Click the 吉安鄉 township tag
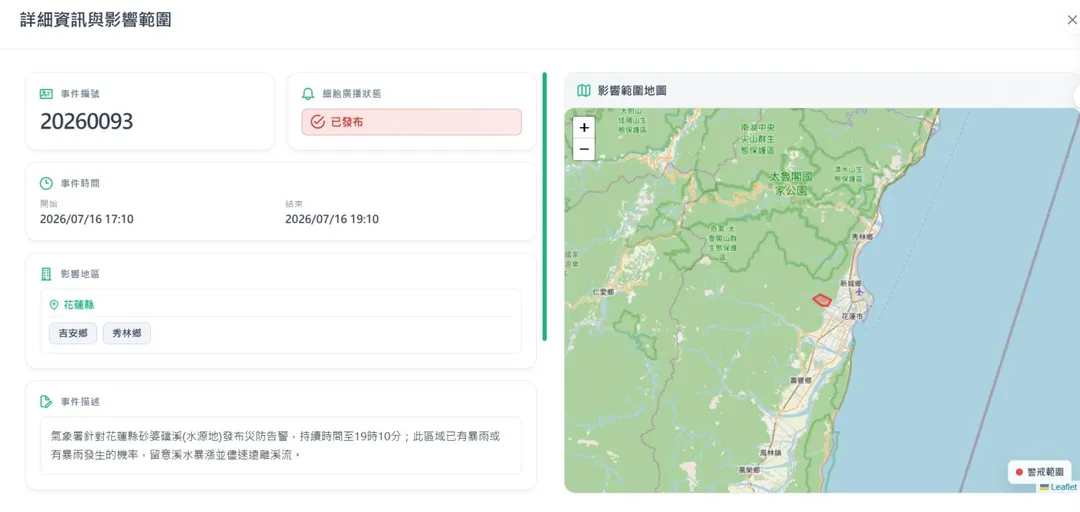Image resolution: width=1080 pixels, height=512 pixels. (73, 333)
